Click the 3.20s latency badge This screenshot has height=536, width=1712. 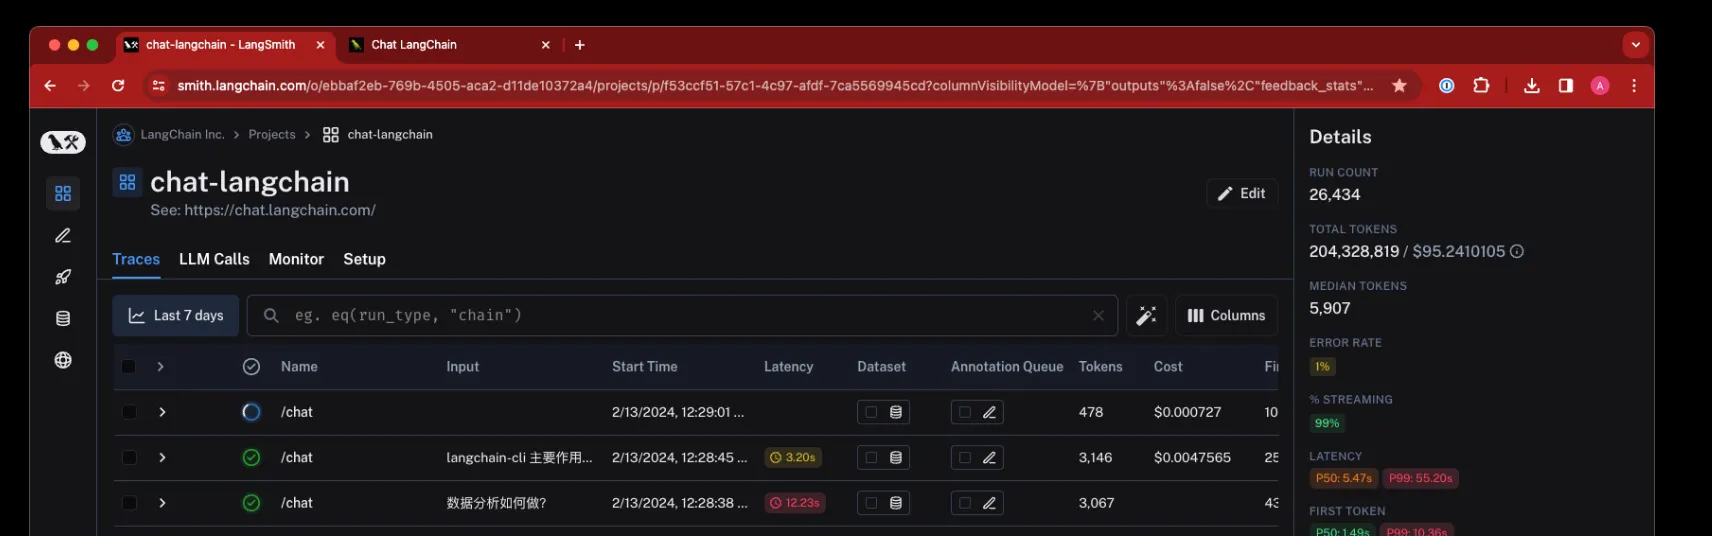(x=792, y=458)
